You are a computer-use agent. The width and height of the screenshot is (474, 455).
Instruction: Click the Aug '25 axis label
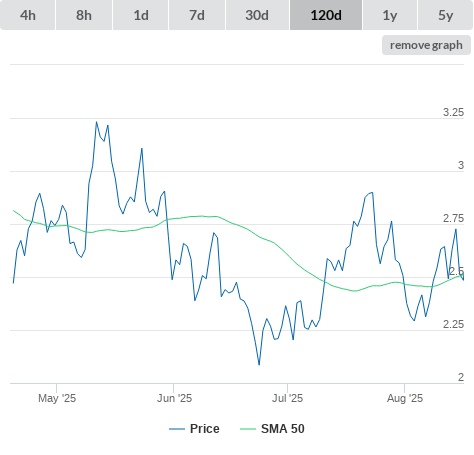(405, 398)
